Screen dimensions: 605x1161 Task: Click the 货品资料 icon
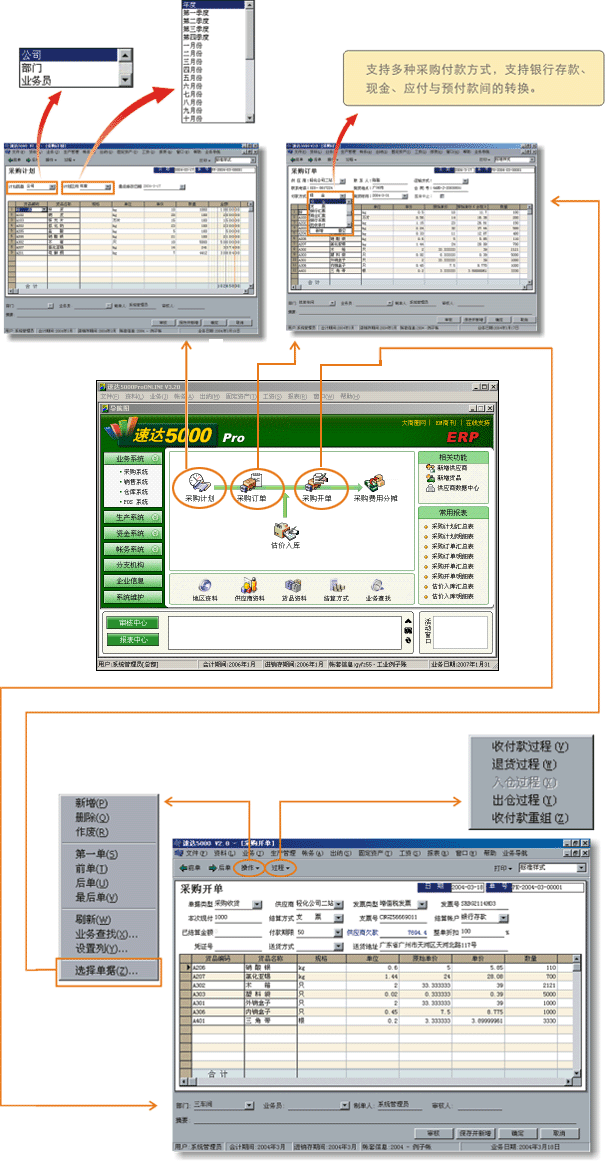pos(293,587)
